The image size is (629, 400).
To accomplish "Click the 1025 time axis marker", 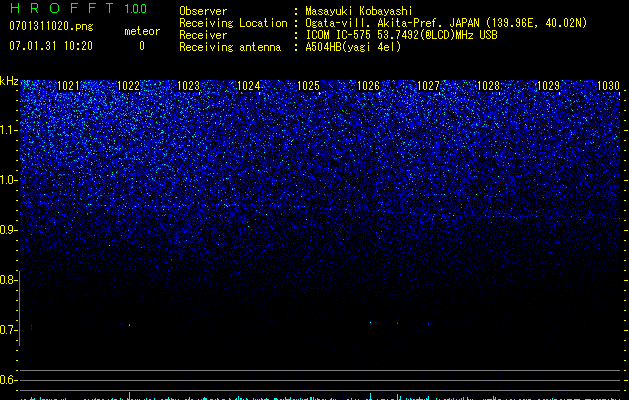I will point(308,86).
